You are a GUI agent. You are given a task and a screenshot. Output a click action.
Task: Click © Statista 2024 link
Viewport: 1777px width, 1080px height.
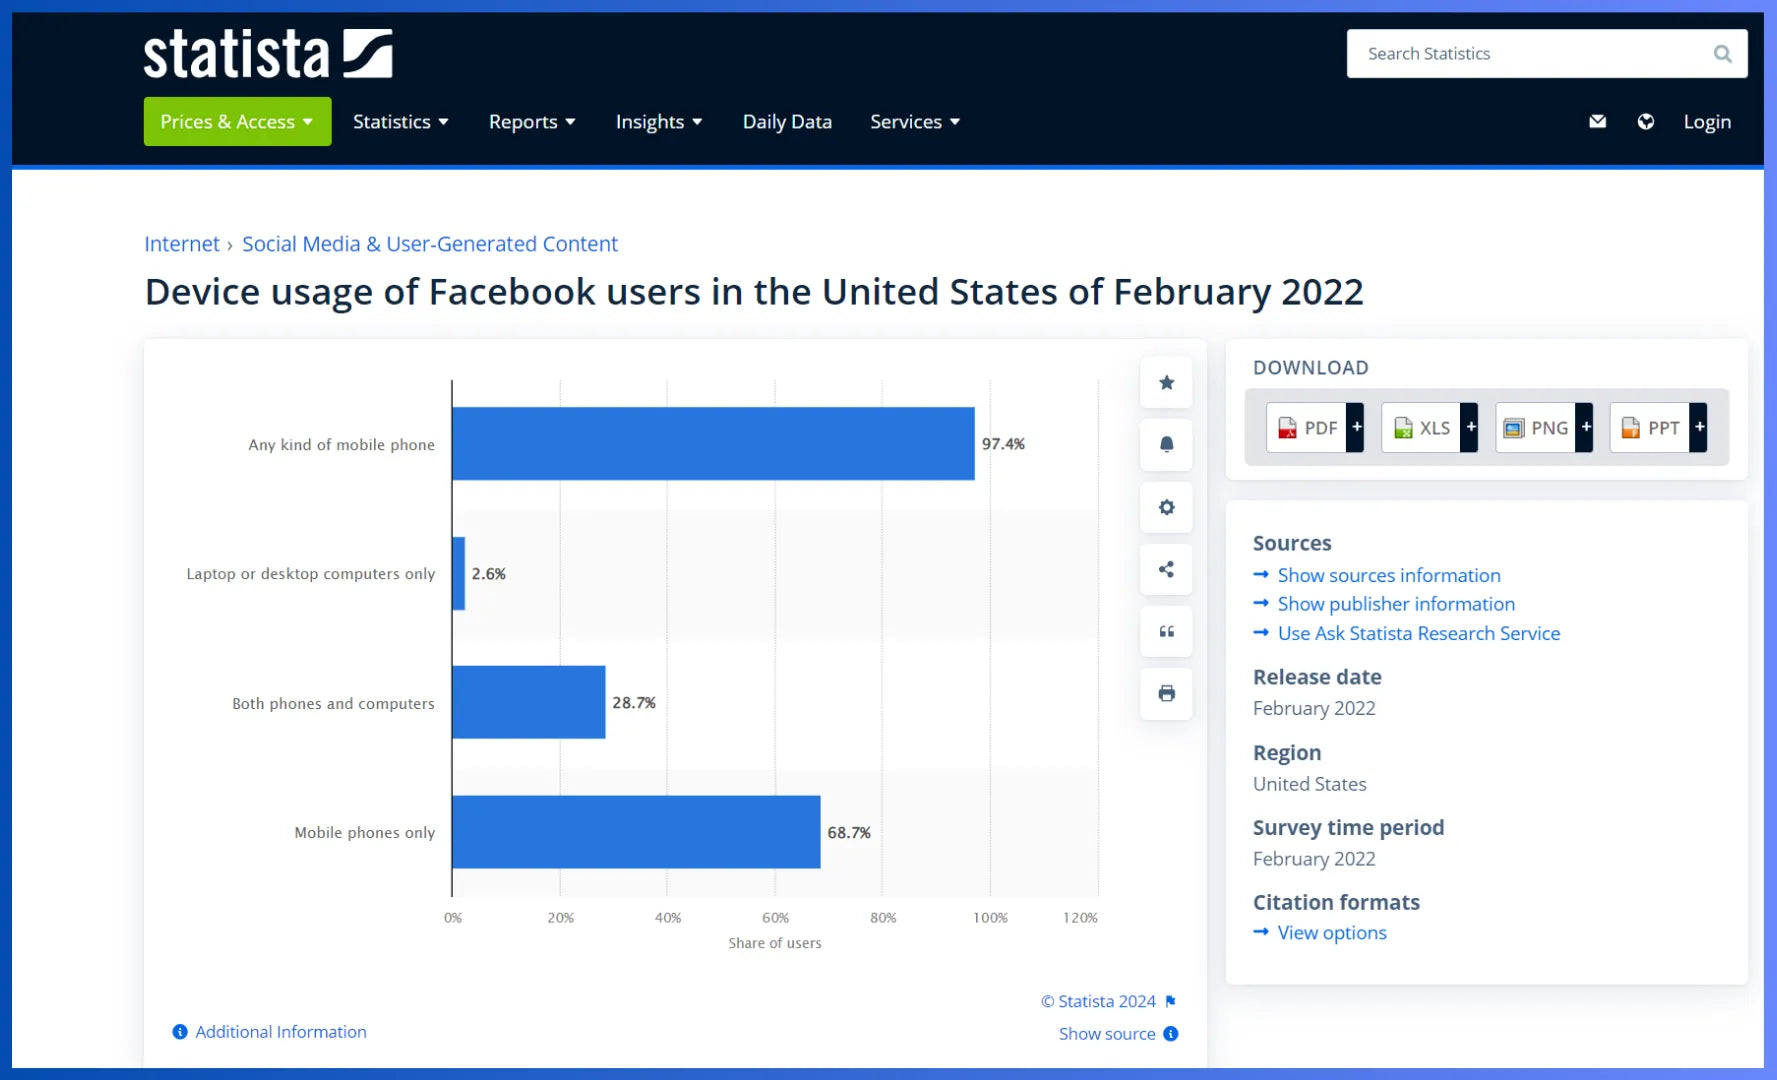pyautogui.click(x=1098, y=1001)
